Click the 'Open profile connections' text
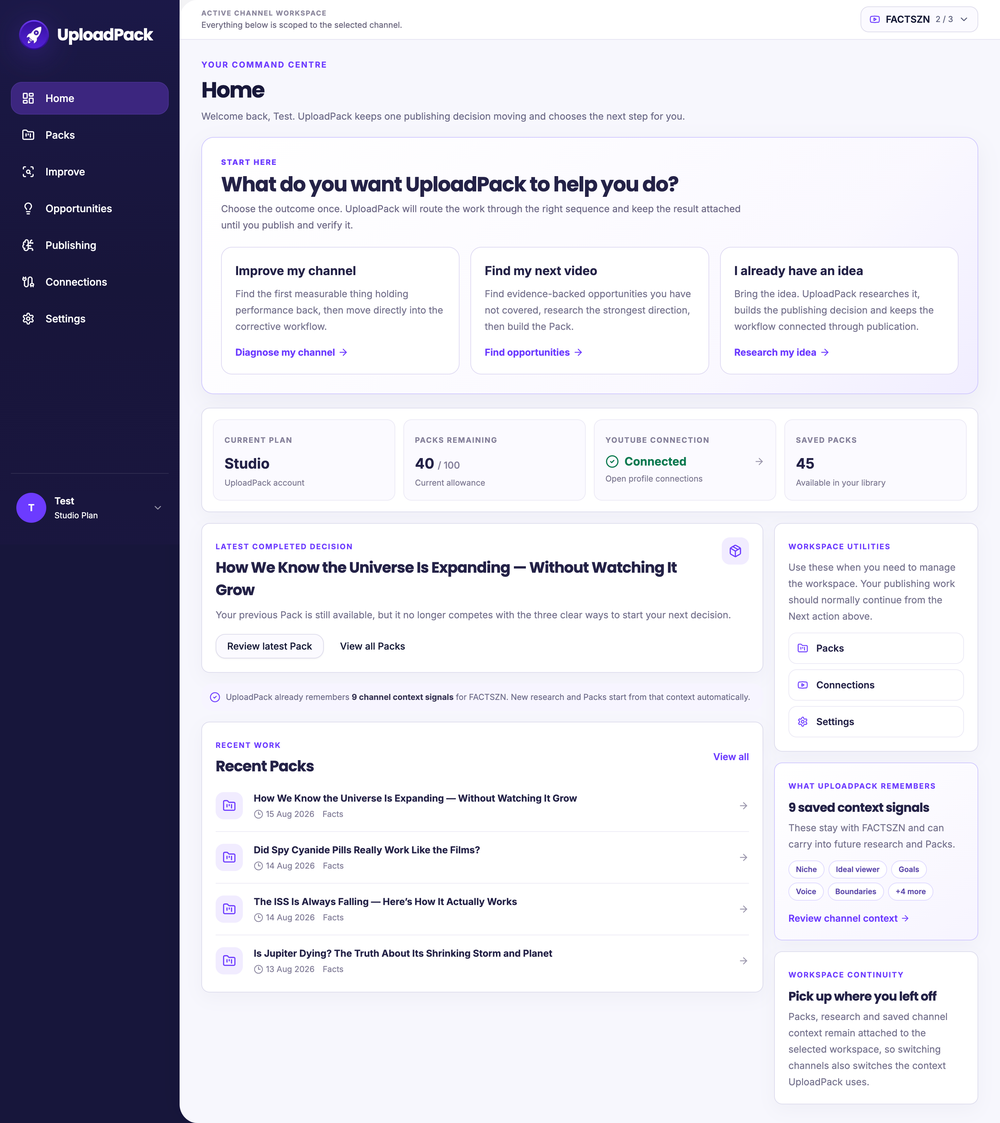 tap(654, 479)
